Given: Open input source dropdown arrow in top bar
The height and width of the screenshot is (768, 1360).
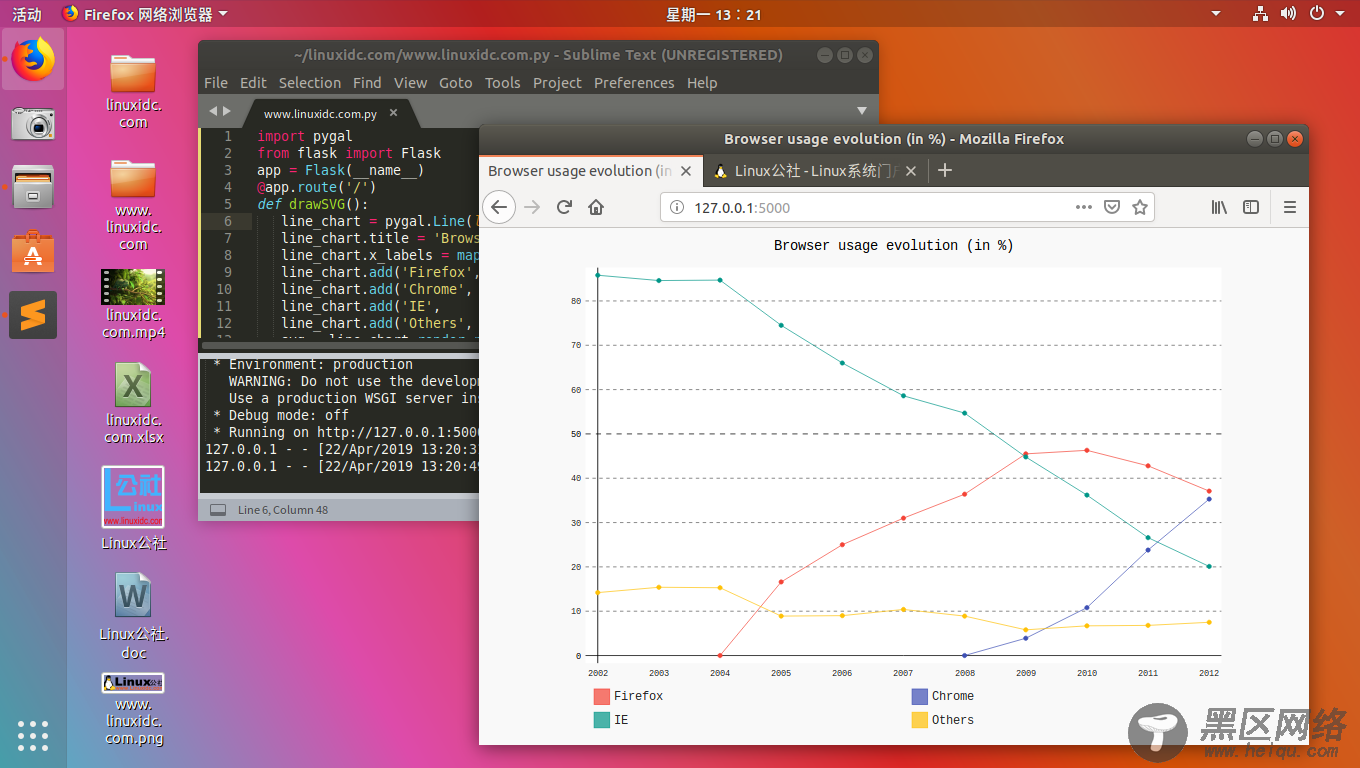Looking at the screenshot, I should 1216,14.
